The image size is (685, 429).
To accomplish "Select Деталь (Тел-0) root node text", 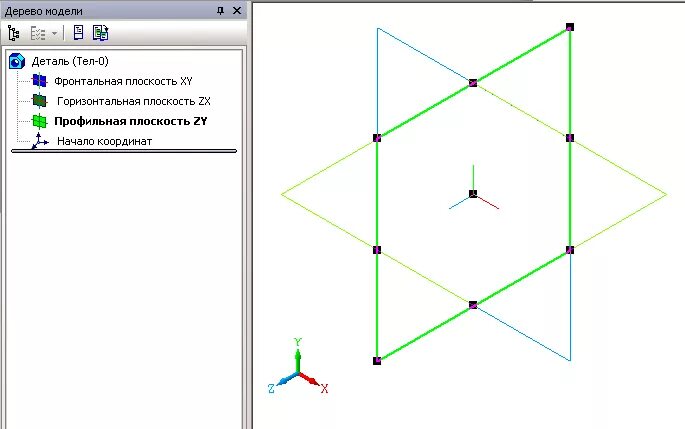I will point(70,61).
